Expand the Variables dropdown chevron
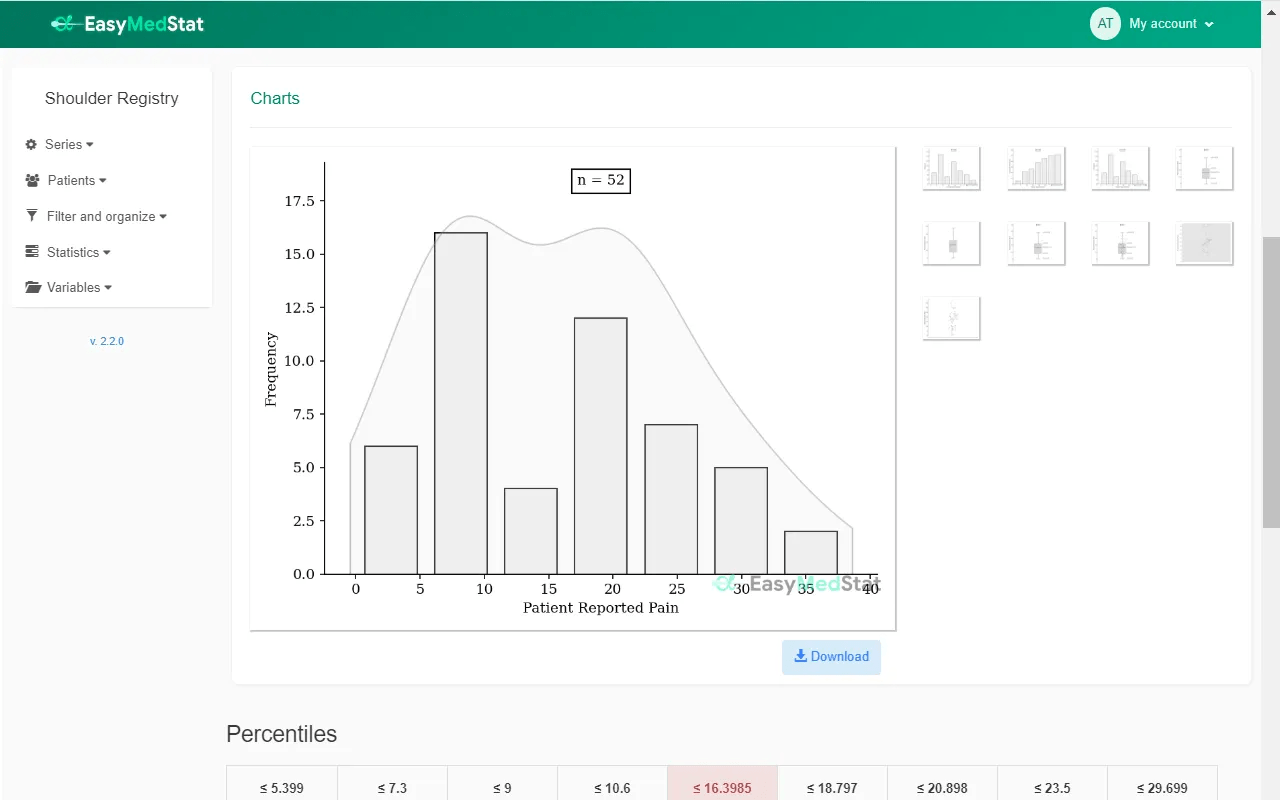Viewport: 1280px width, 800px height. click(107, 287)
